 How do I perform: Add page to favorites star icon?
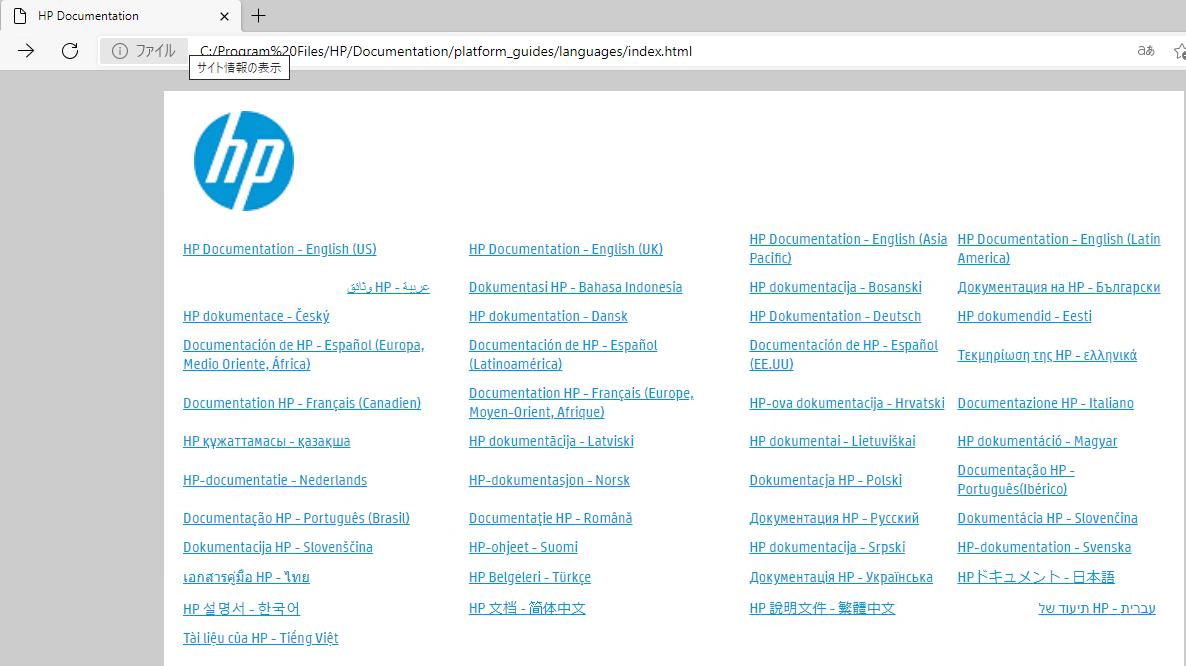coord(1180,51)
